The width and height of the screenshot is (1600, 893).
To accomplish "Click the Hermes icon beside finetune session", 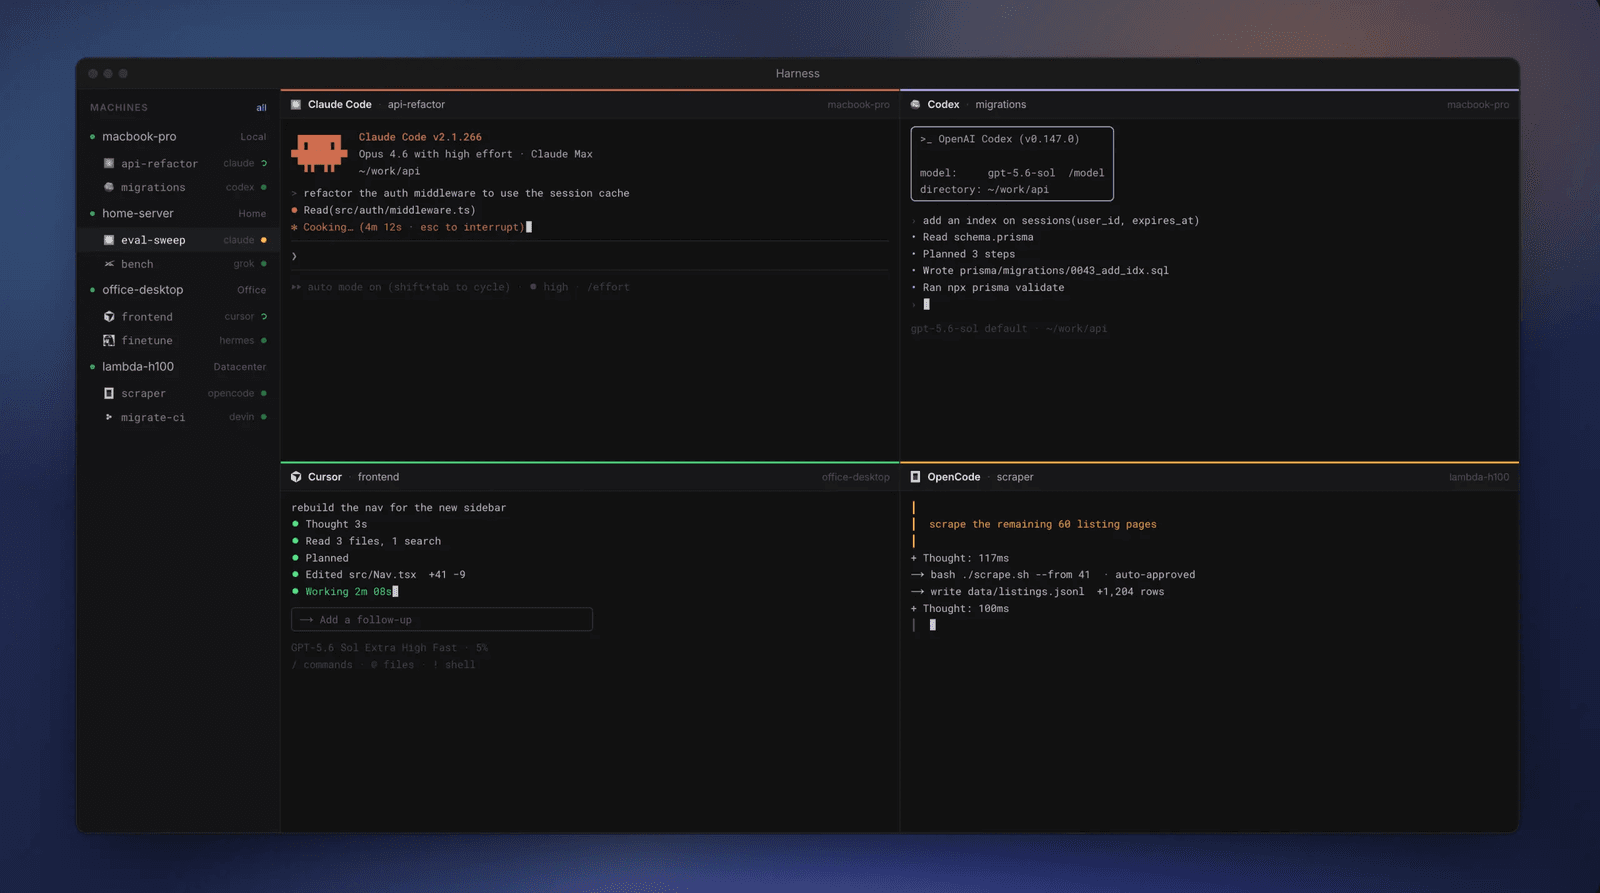I will pyautogui.click(x=109, y=340).
